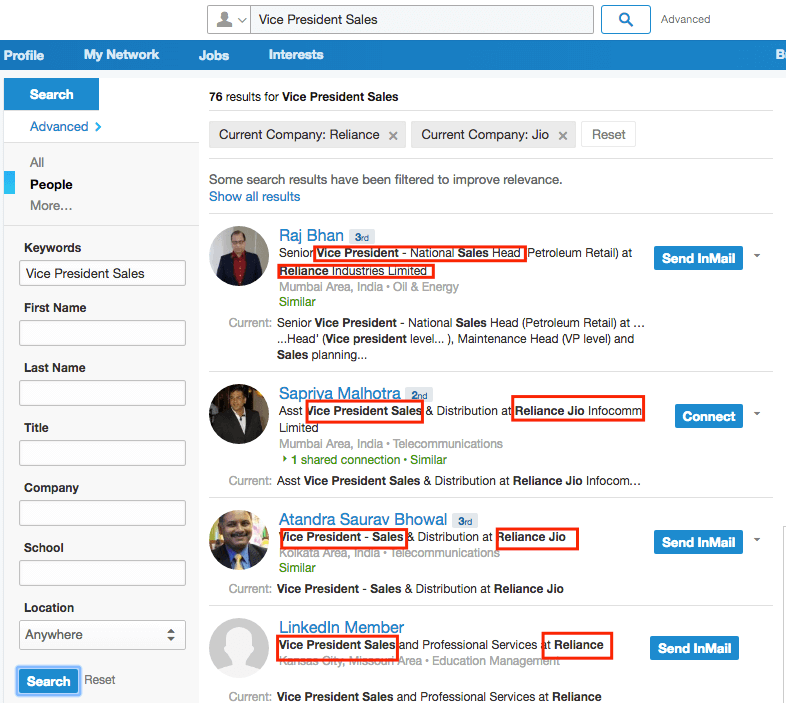Remove the Current Company: Jio filter

pyautogui.click(x=563, y=135)
